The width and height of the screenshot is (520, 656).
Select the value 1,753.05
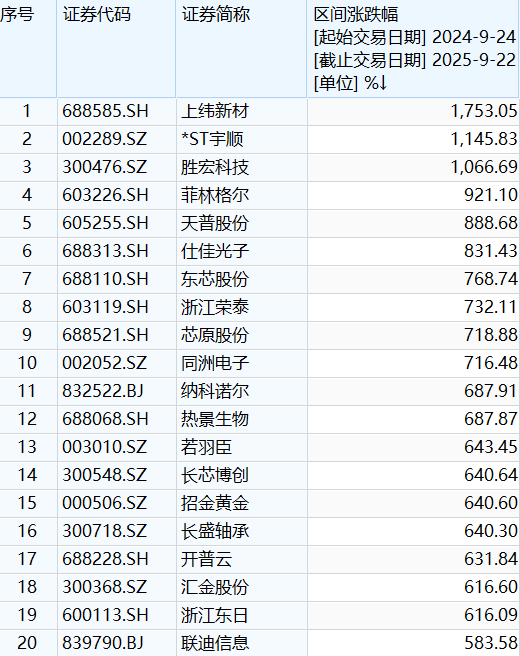(x=484, y=111)
